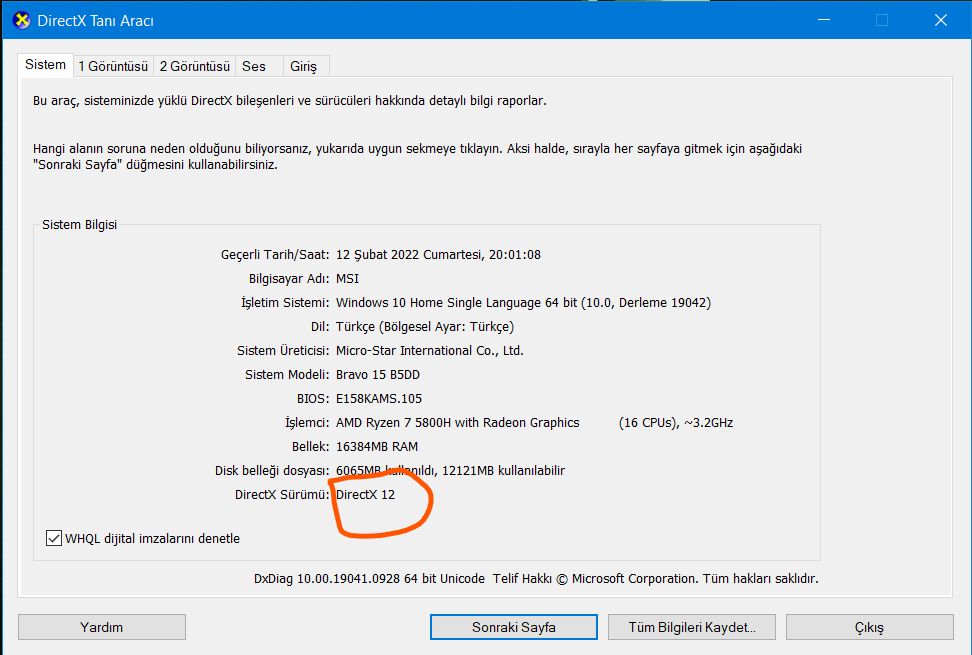Click the language value Türkçe (Bölgesel Ayar: Türkçe)

click(425, 327)
